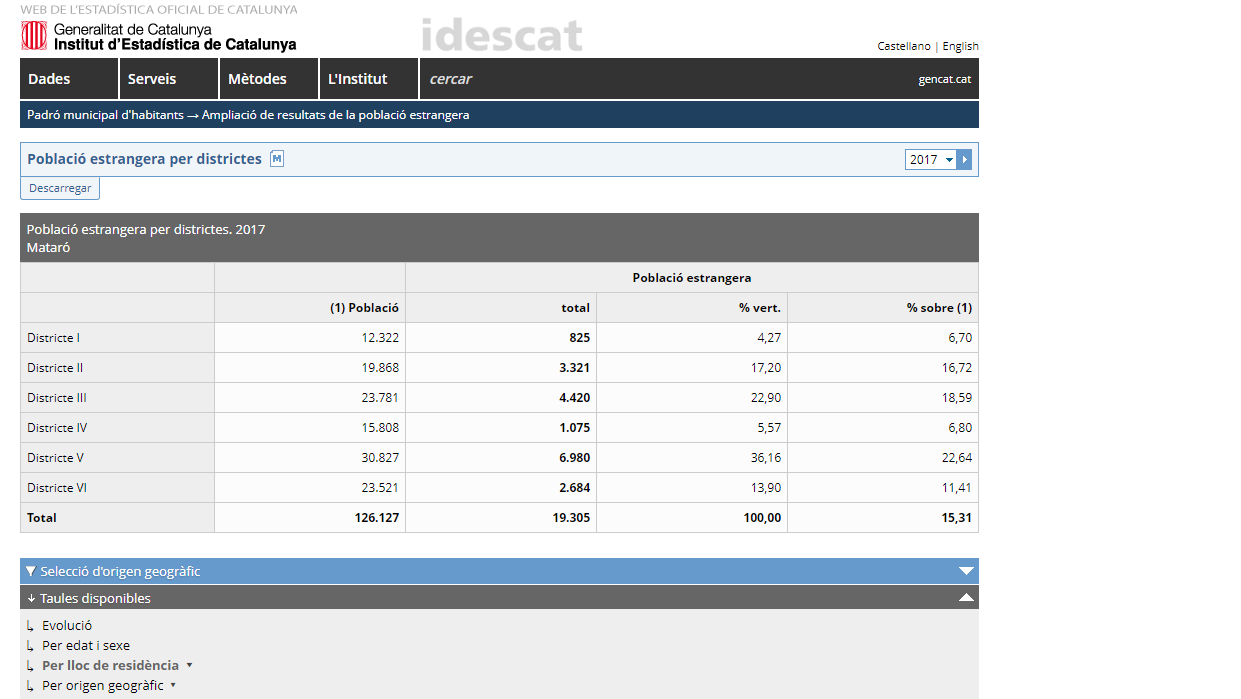
Task: Click filter funnel icon on Selecció d'origen geogràfic
Action: pyautogui.click(x=31, y=571)
